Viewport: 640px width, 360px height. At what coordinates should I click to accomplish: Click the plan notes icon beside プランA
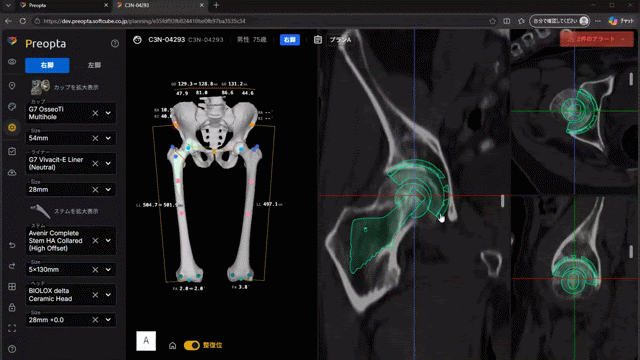coord(318,40)
